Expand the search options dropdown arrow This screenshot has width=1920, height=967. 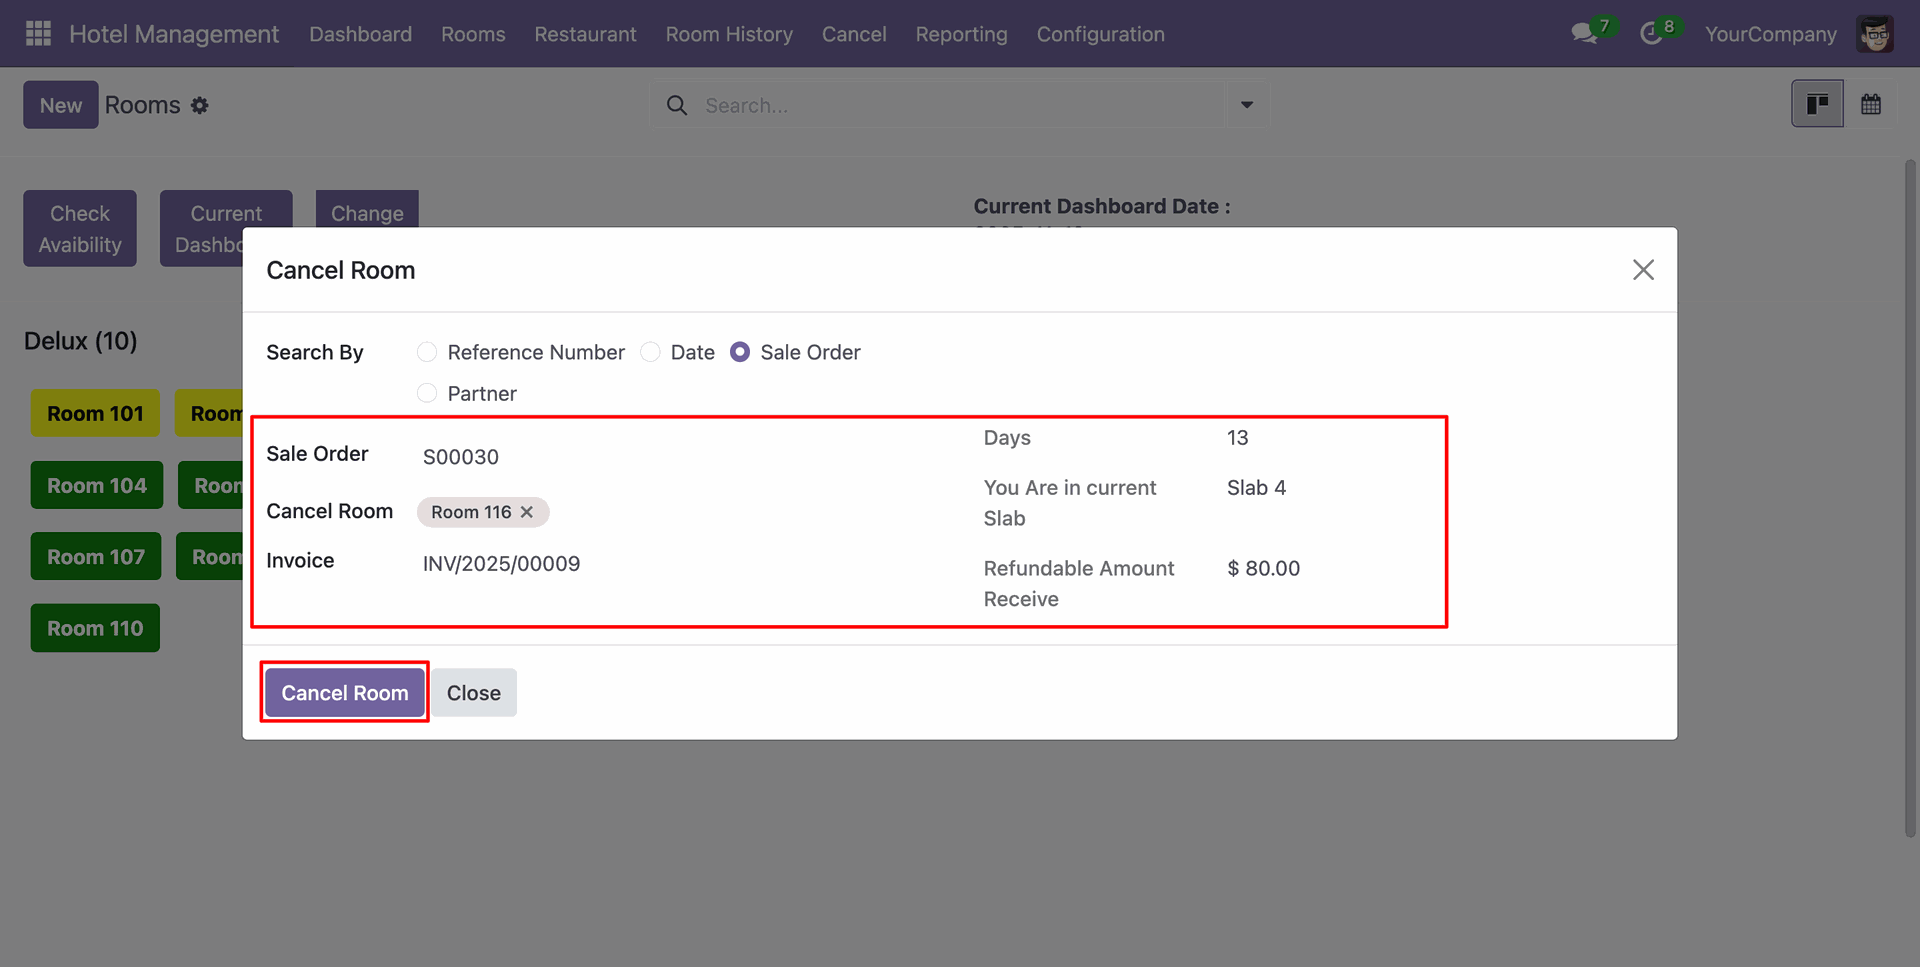(1247, 105)
